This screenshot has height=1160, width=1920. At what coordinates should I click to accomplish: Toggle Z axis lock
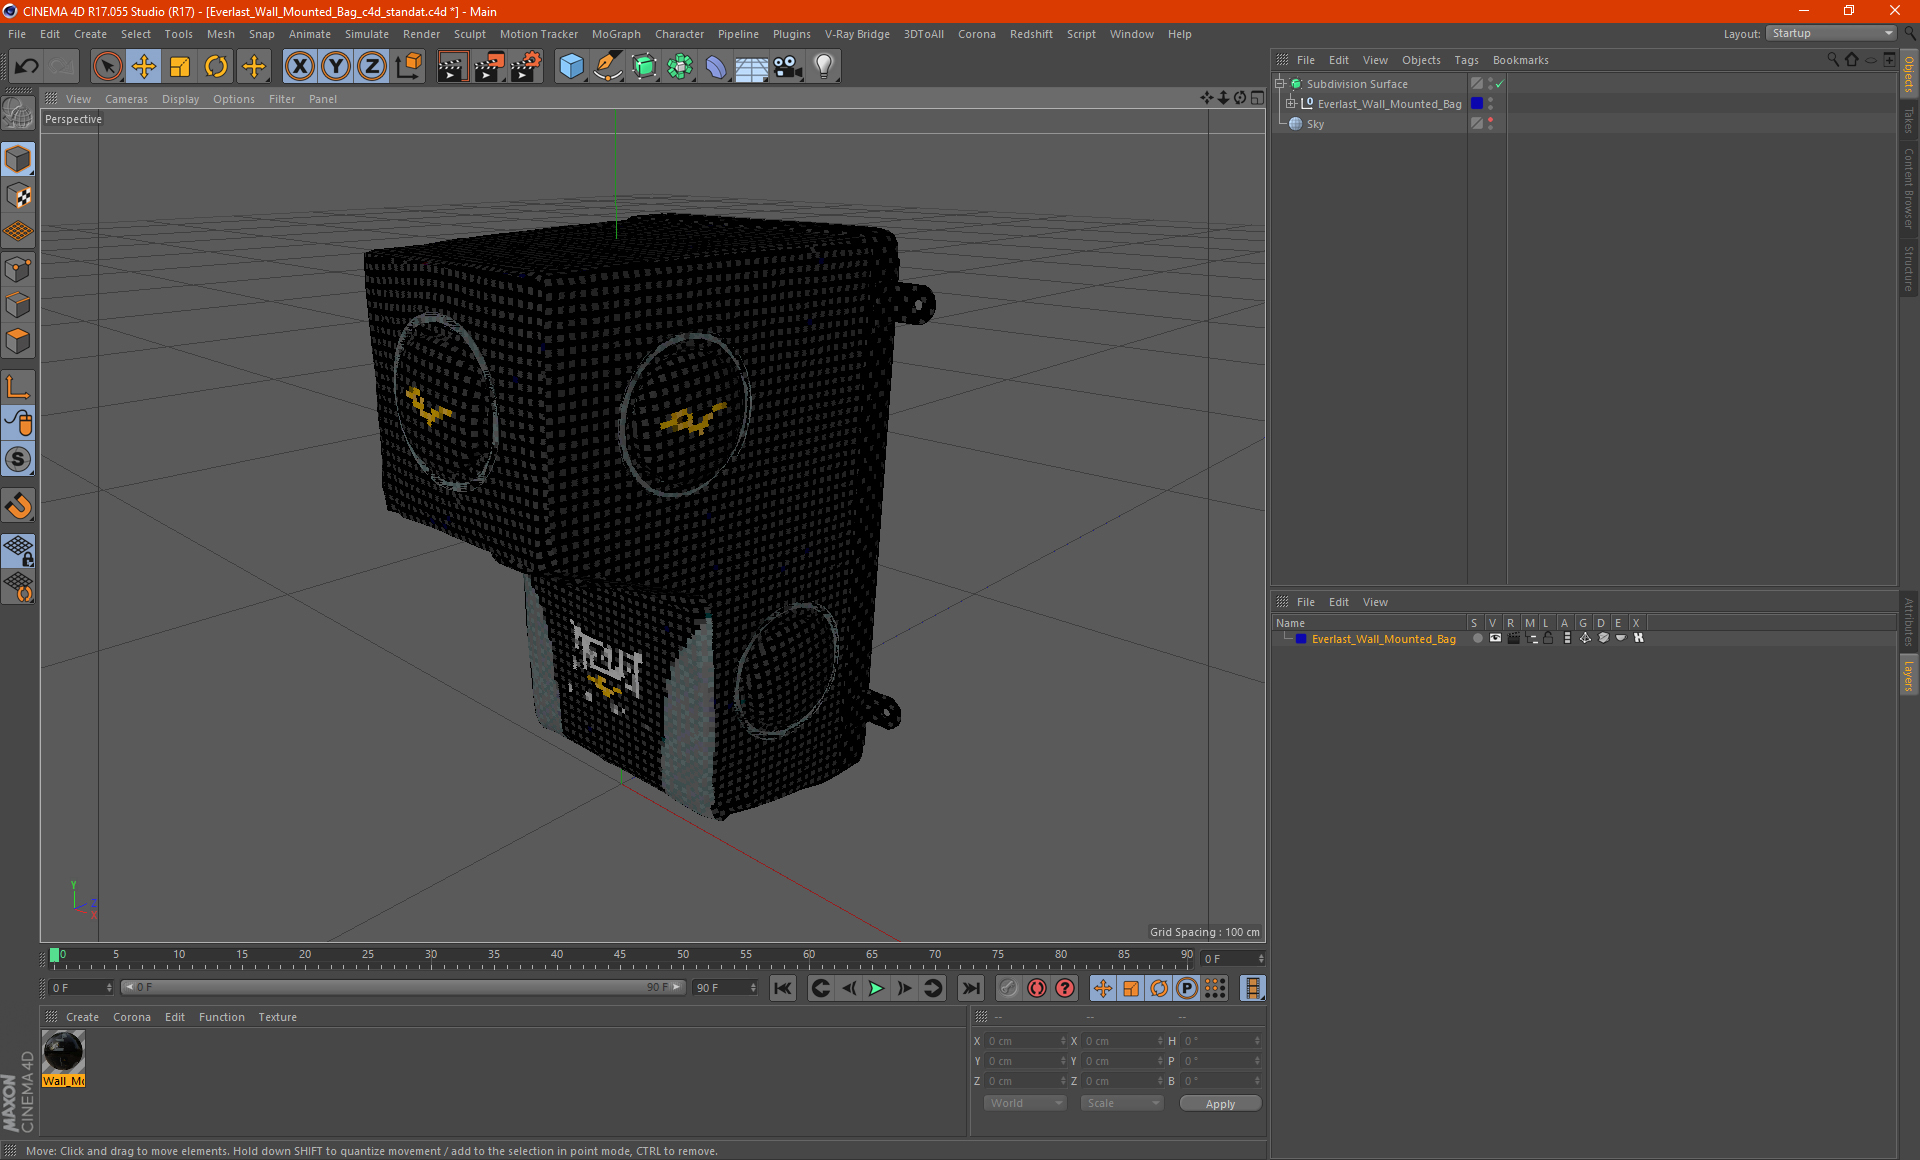tap(372, 67)
